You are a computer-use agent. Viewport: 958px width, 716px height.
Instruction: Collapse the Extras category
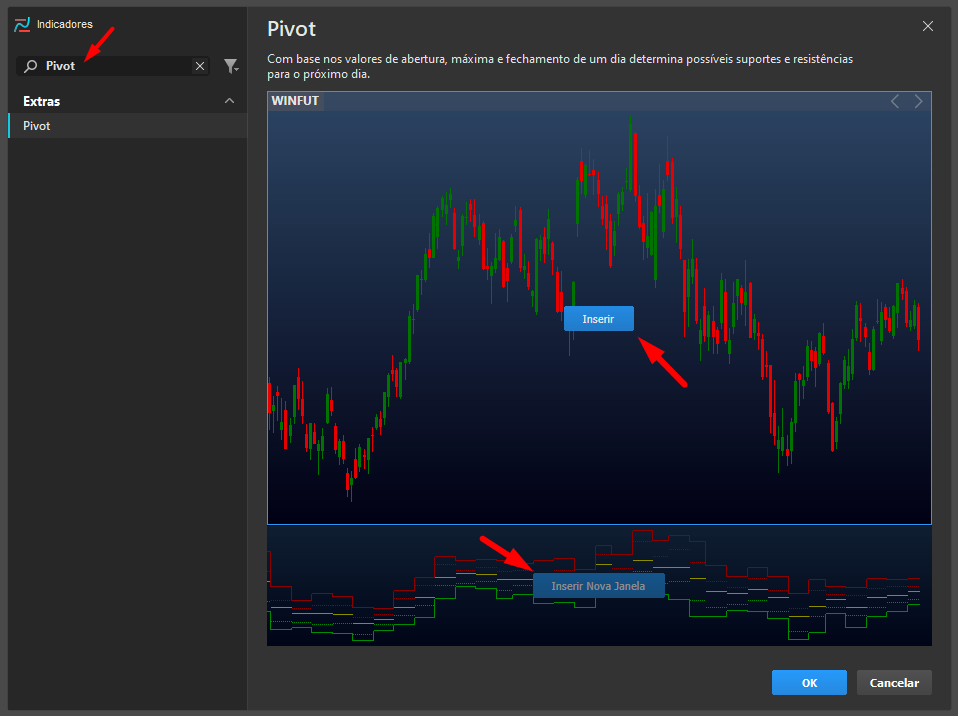[x=229, y=101]
